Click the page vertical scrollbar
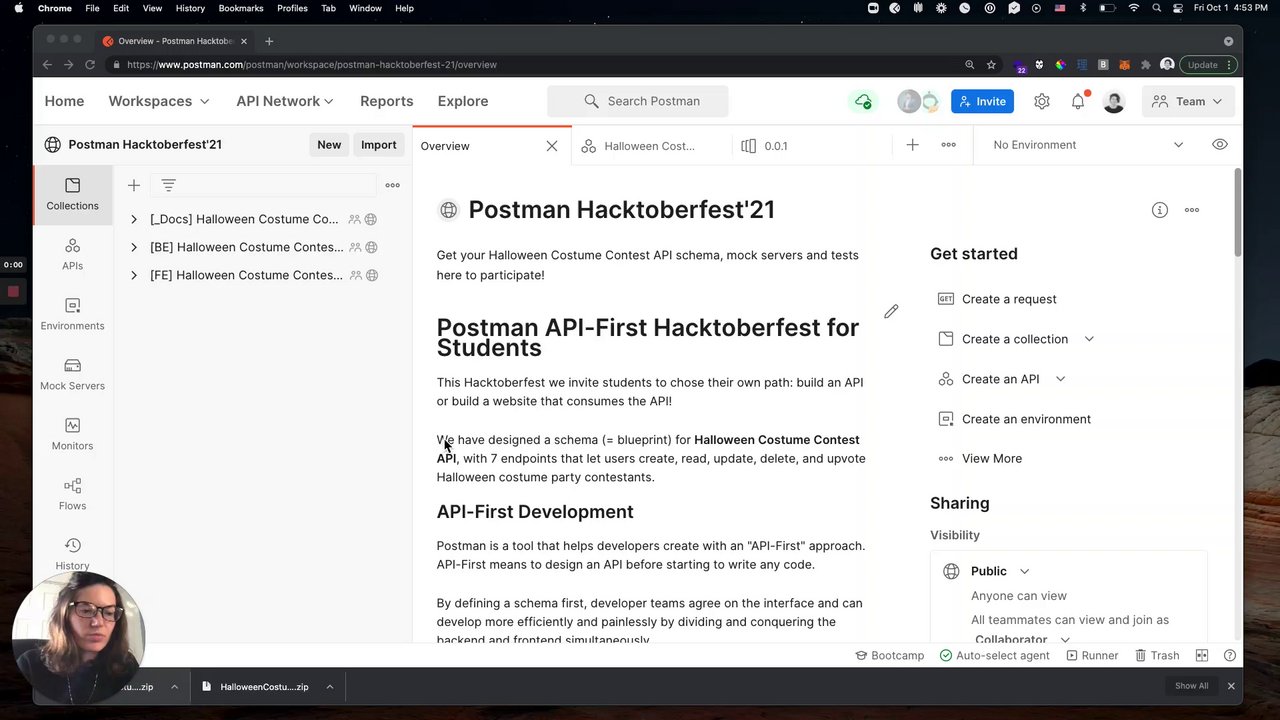 point(1237,210)
